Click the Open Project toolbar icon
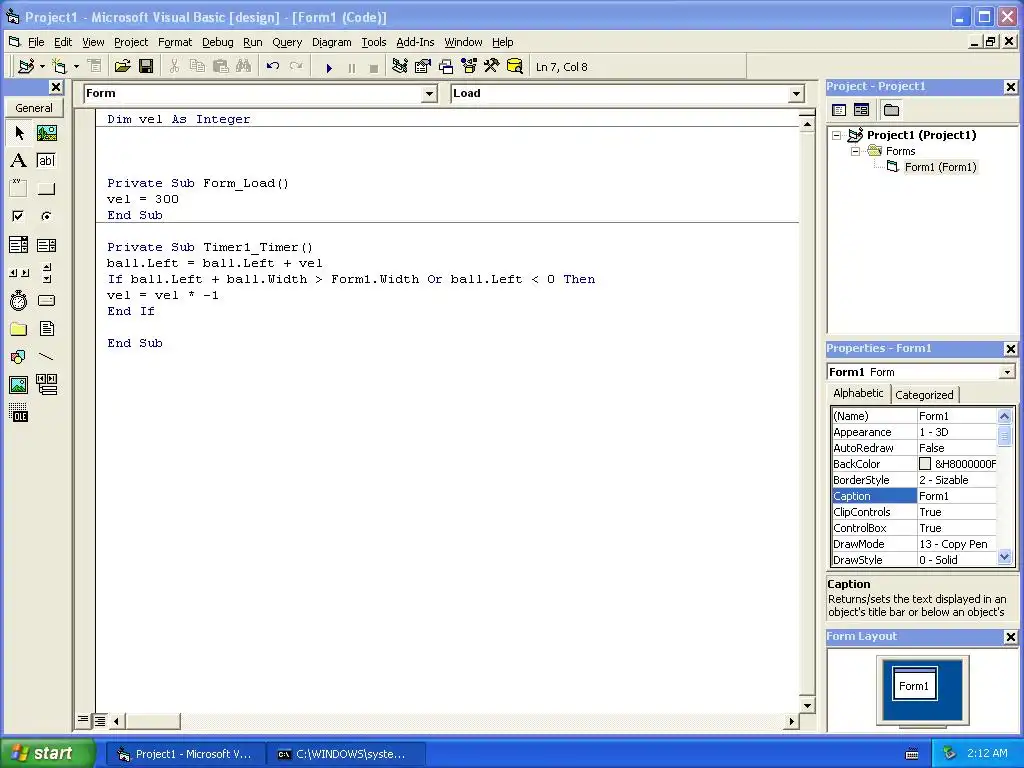The width and height of the screenshot is (1024, 768). click(x=122, y=67)
